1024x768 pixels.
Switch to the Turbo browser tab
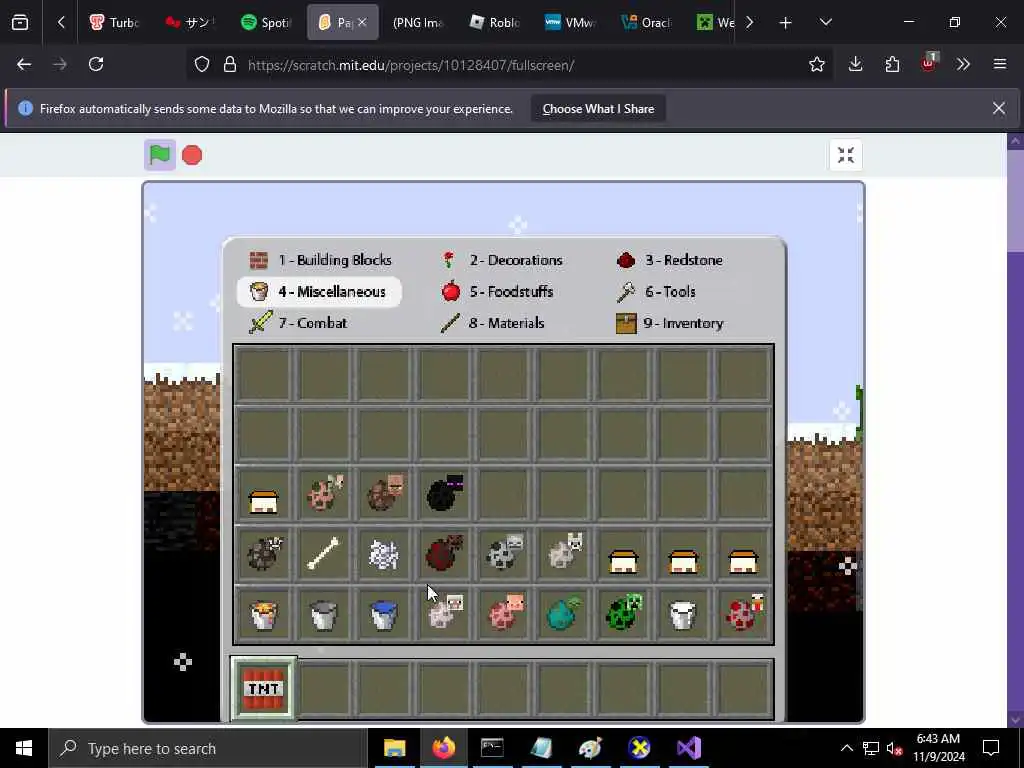click(114, 22)
